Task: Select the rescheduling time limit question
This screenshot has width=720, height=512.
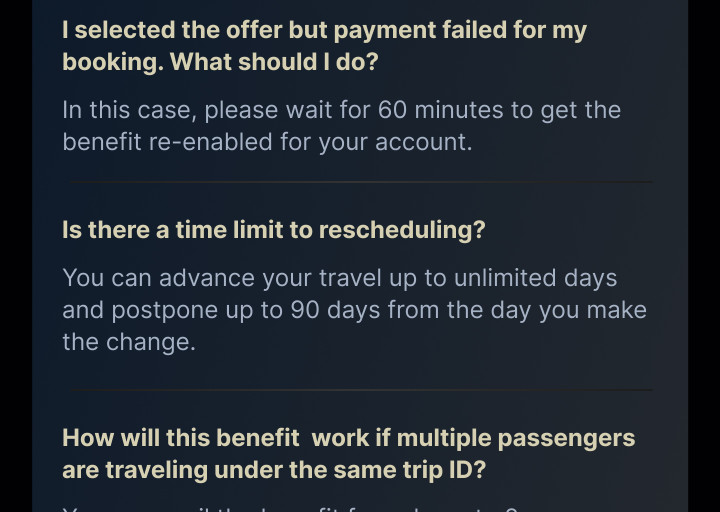Action: click(273, 229)
